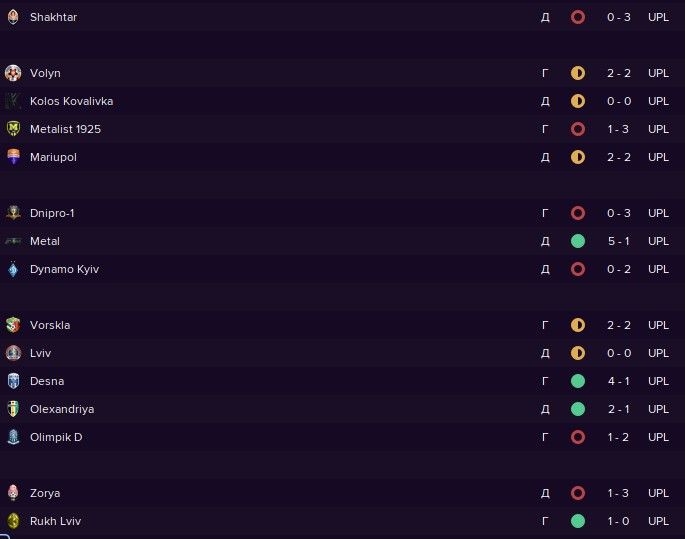Click the Desna club badge icon
Image resolution: width=685 pixels, height=539 pixels.
coord(13,381)
